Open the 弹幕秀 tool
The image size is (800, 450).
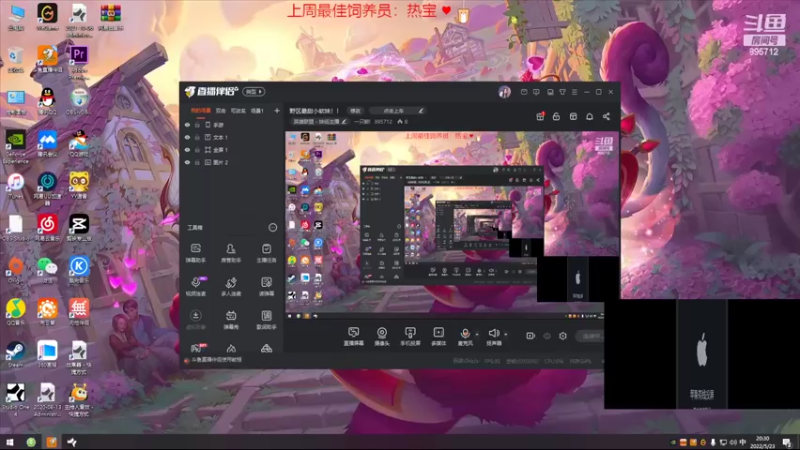click(x=231, y=320)
